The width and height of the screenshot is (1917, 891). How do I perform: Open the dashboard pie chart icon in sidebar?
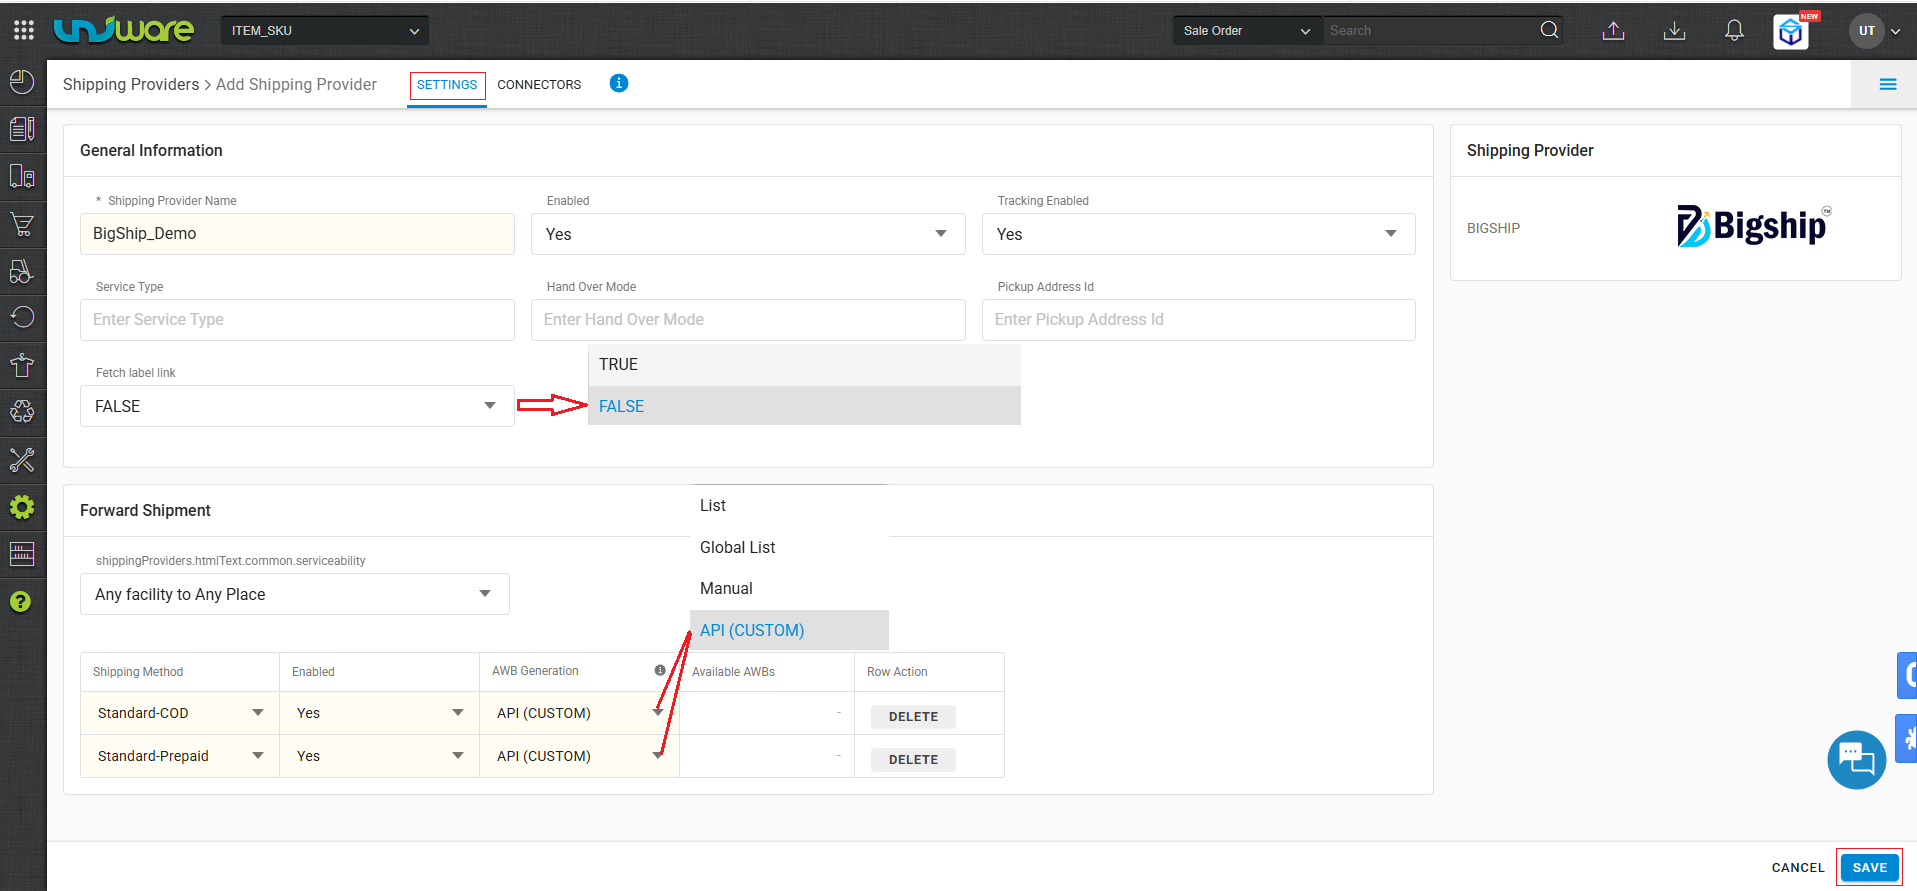tap(22, 82)
